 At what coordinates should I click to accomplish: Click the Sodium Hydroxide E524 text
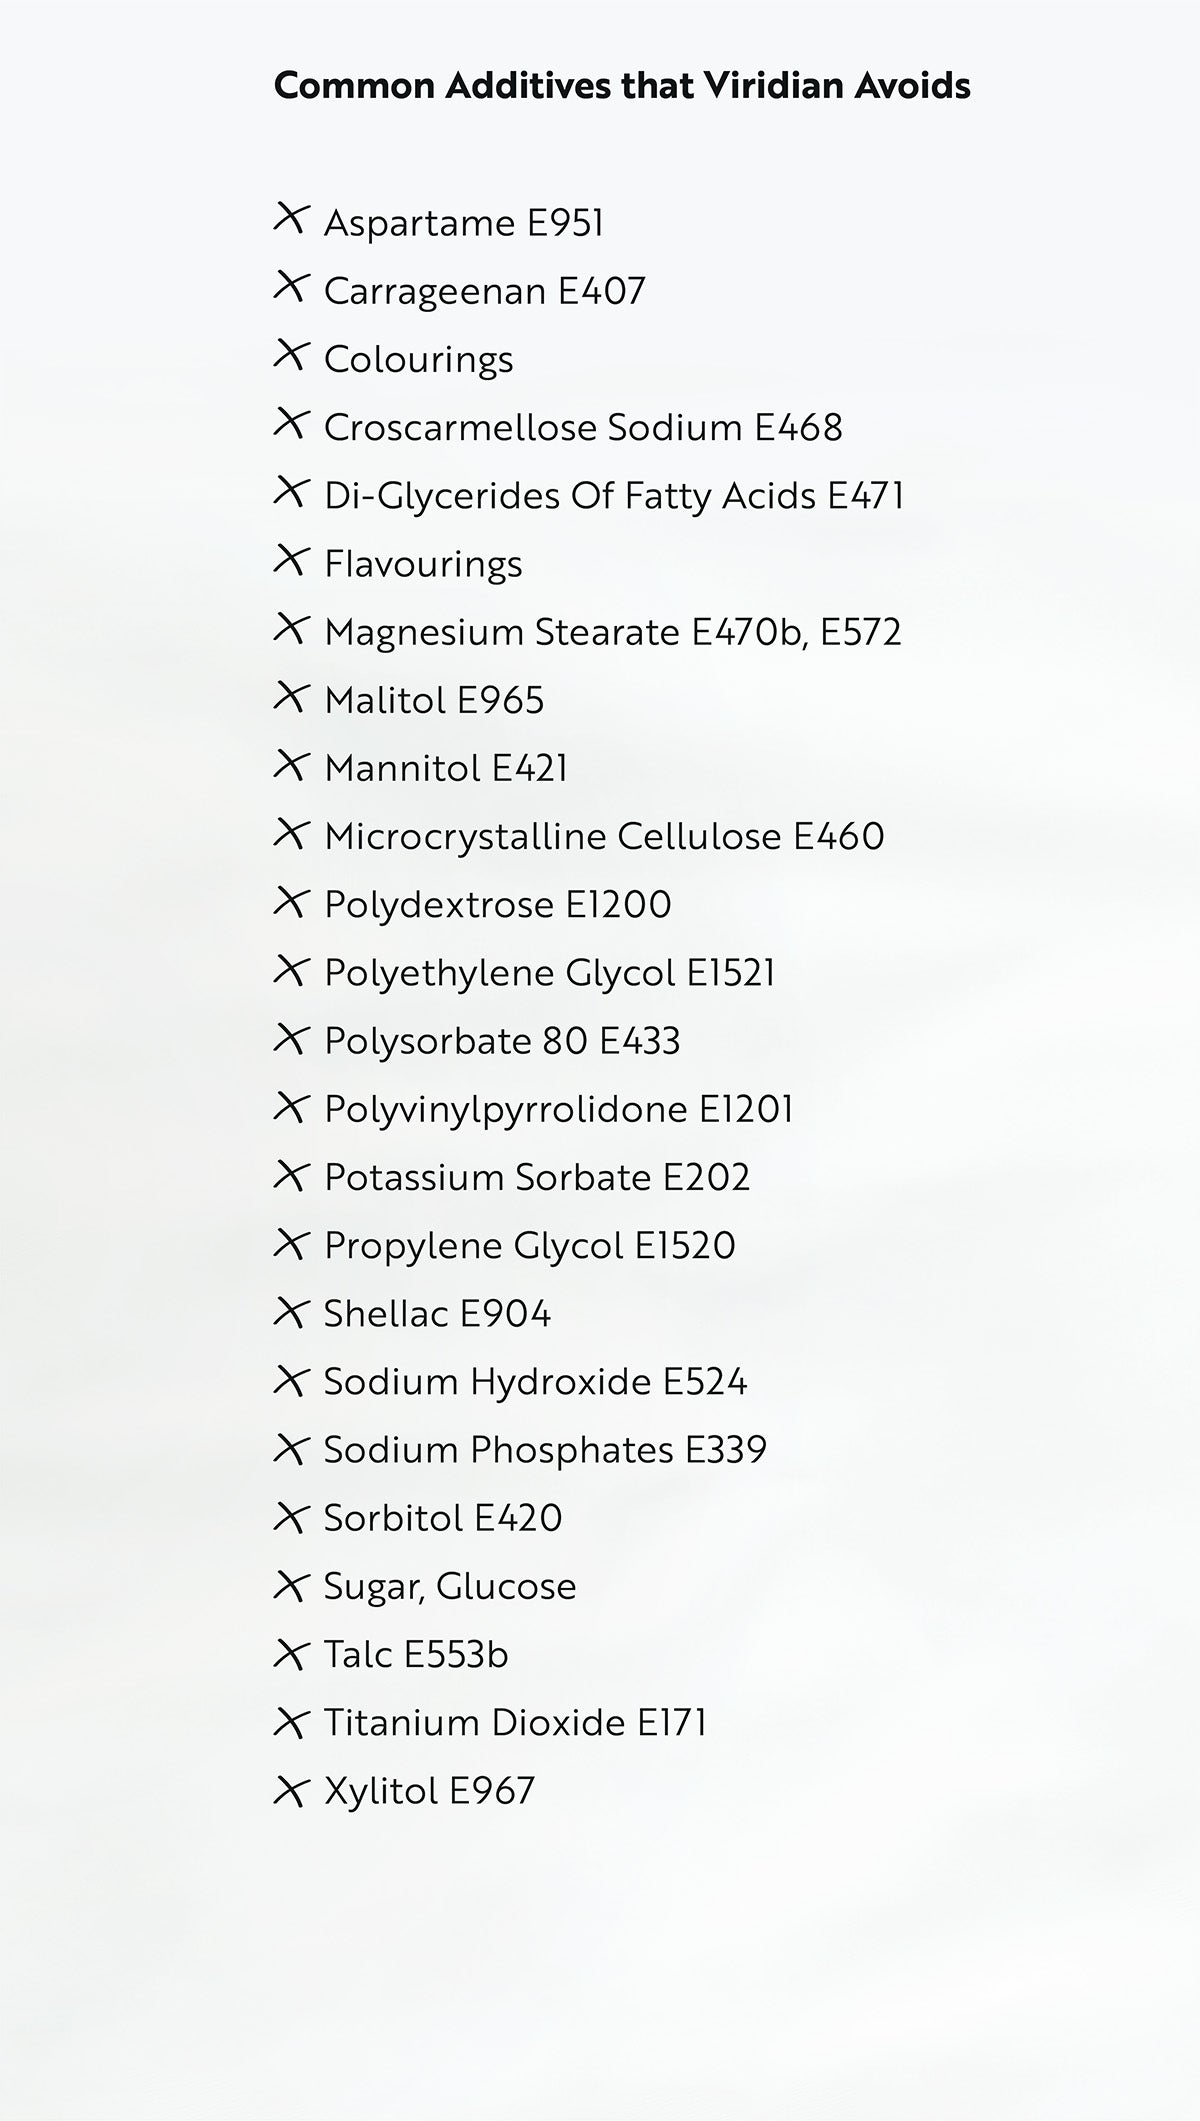[x=535, y=1381]
